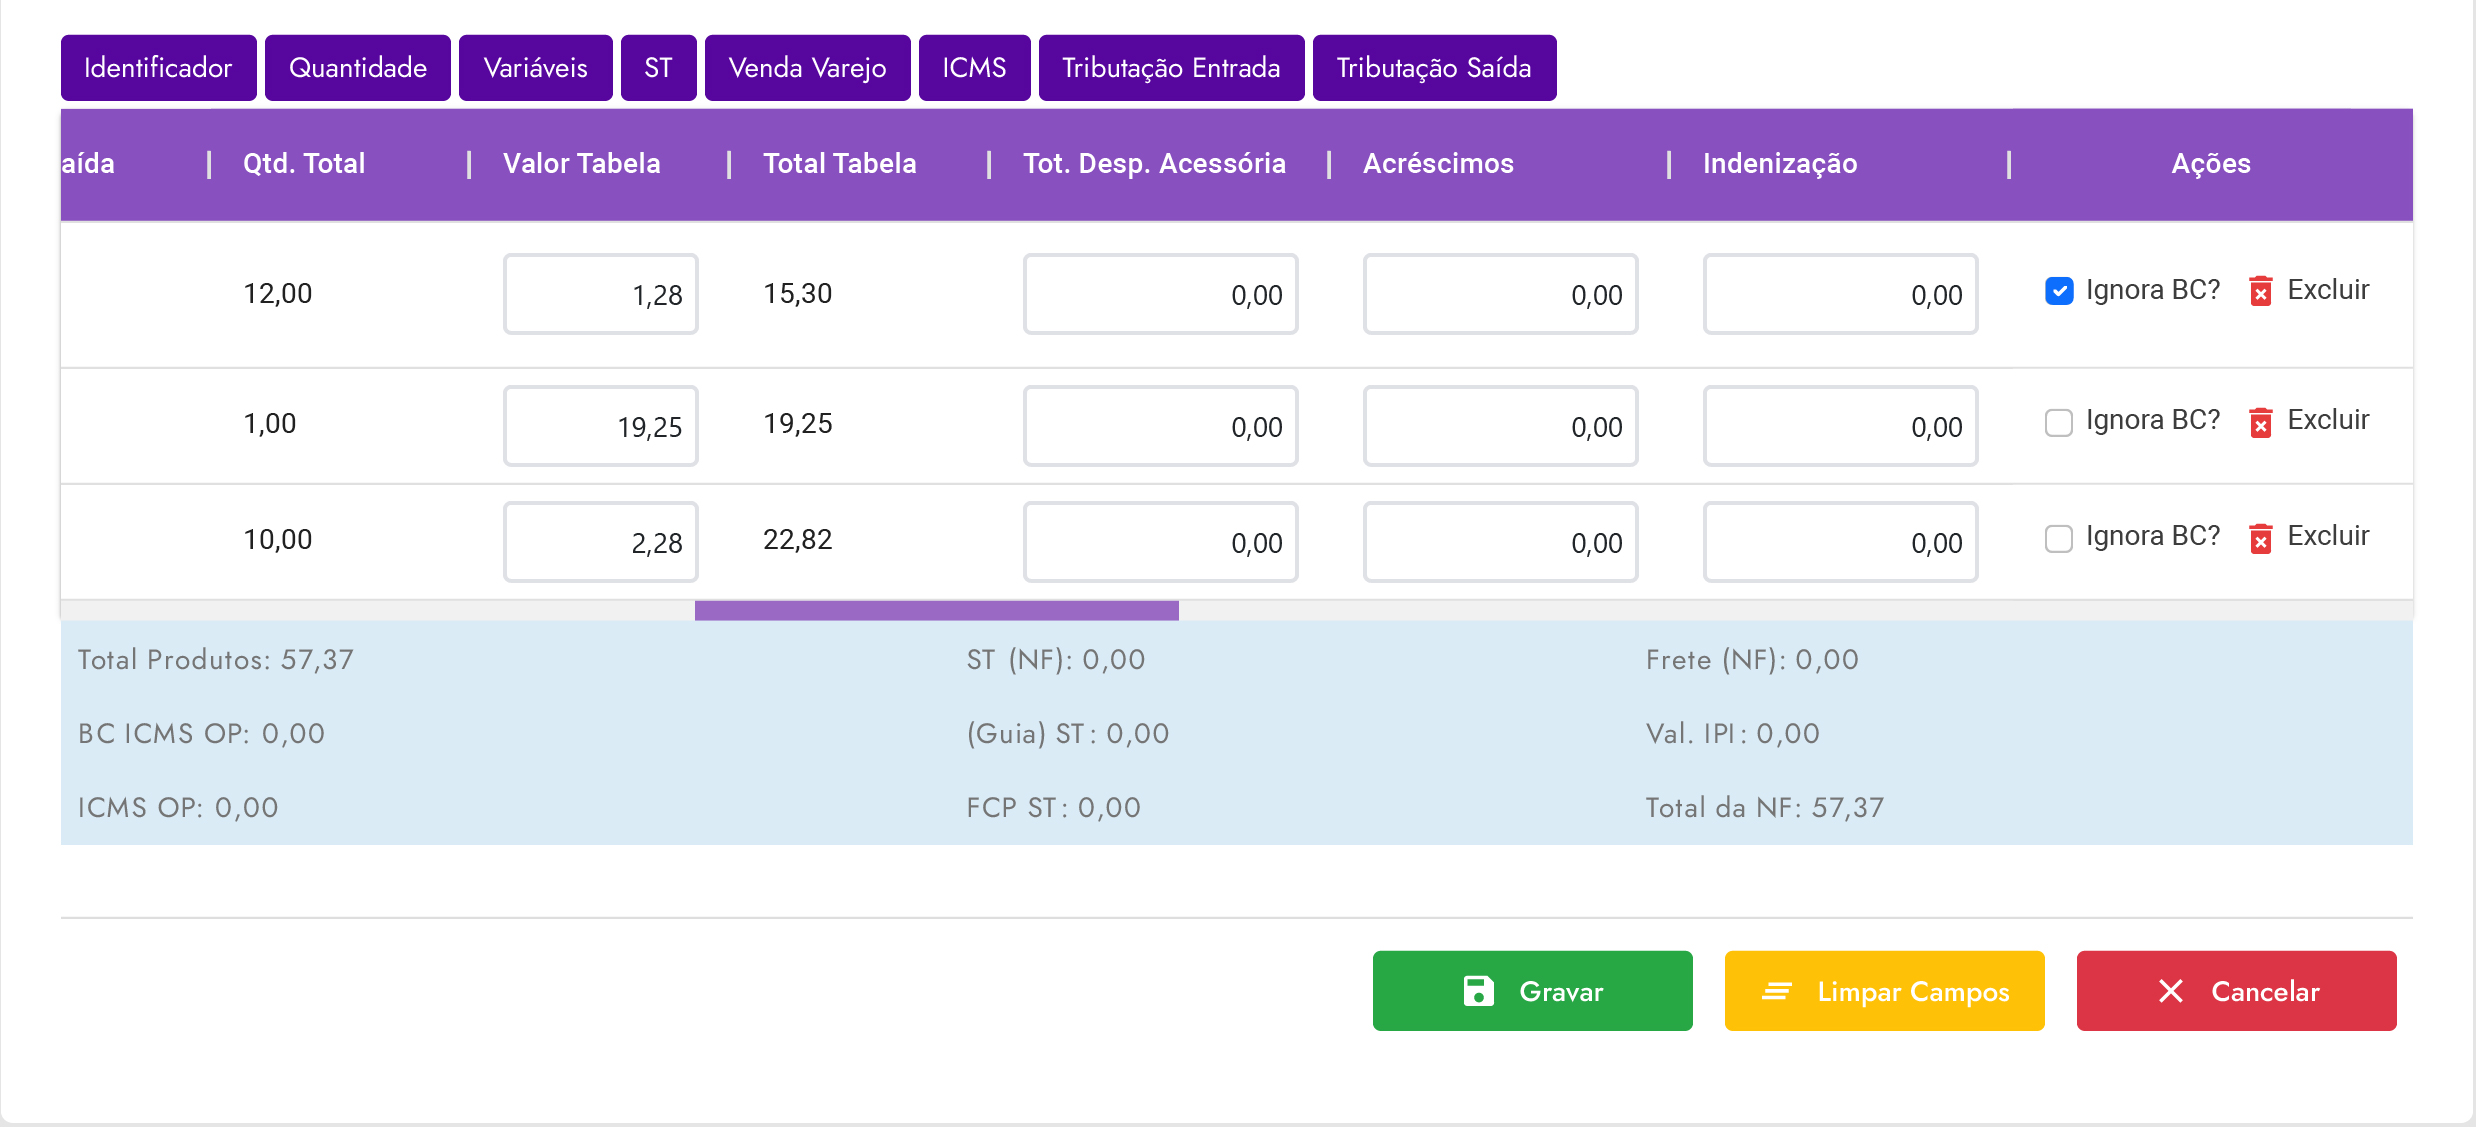Select the ICMS tab

(x=974, y=68)
